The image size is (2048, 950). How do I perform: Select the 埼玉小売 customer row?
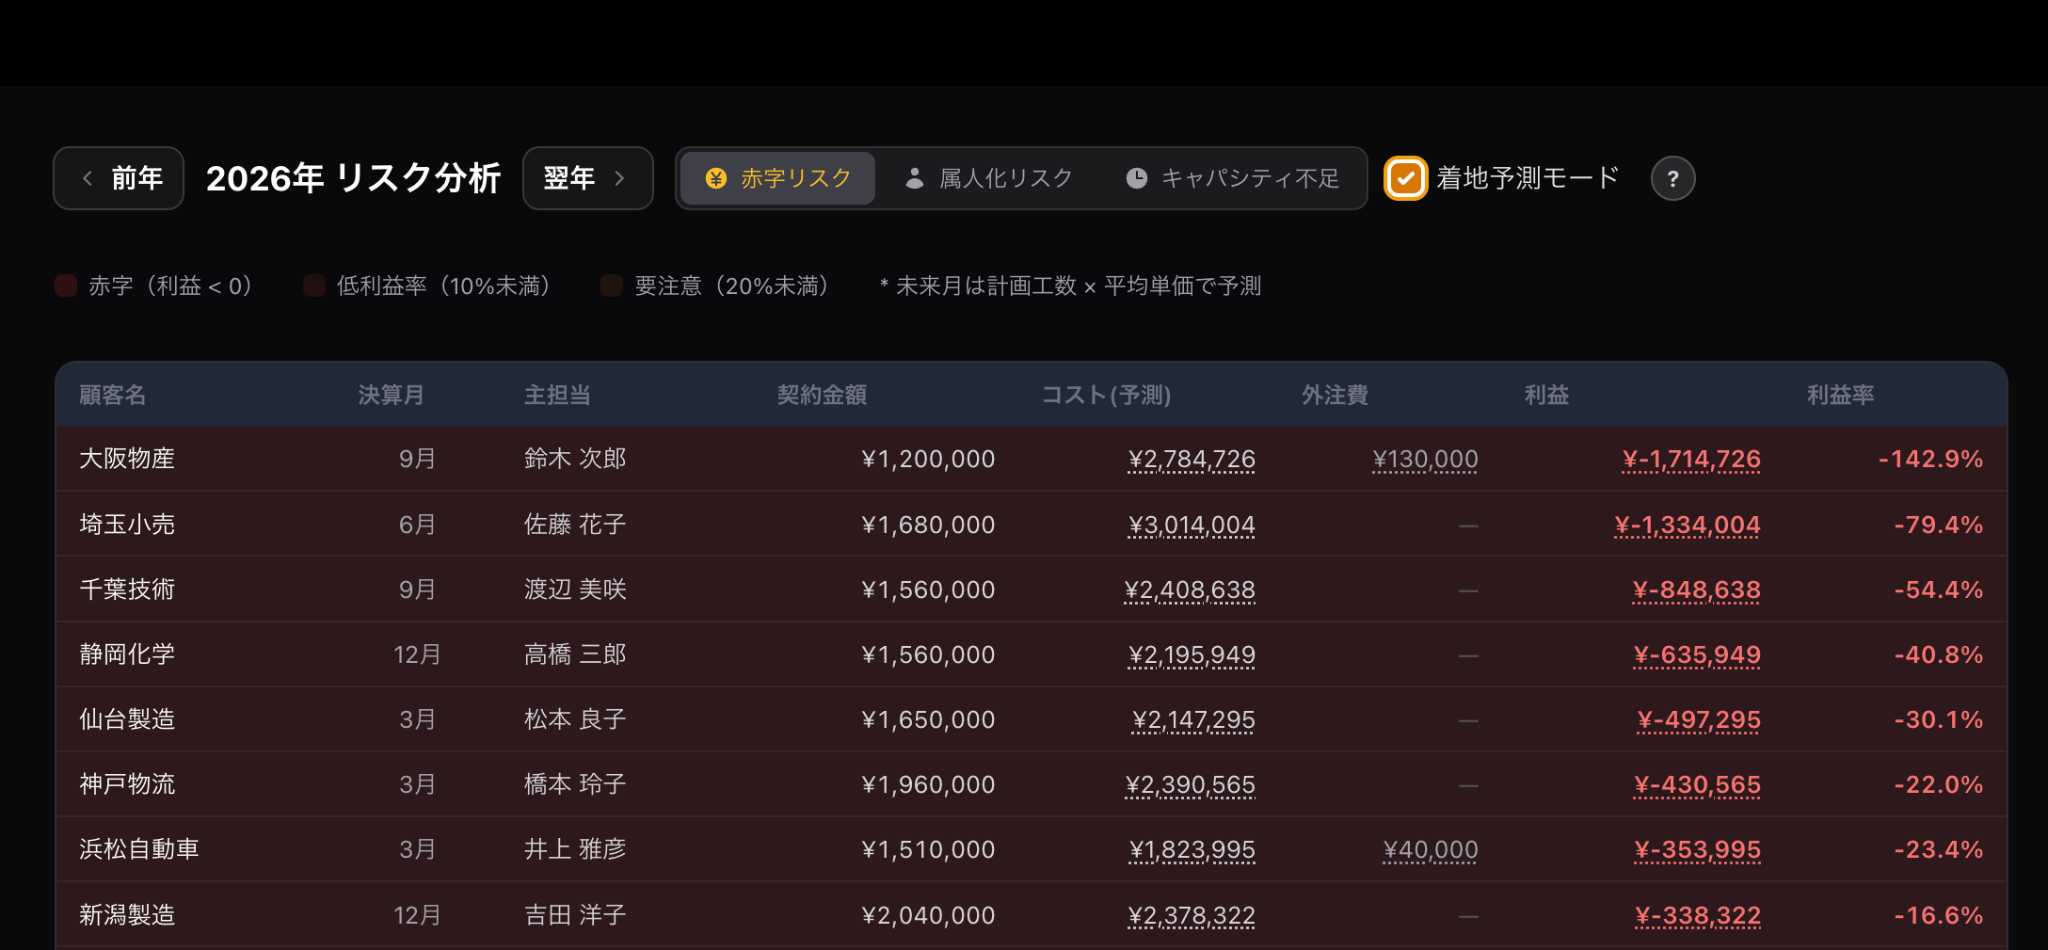(1031, 524)
